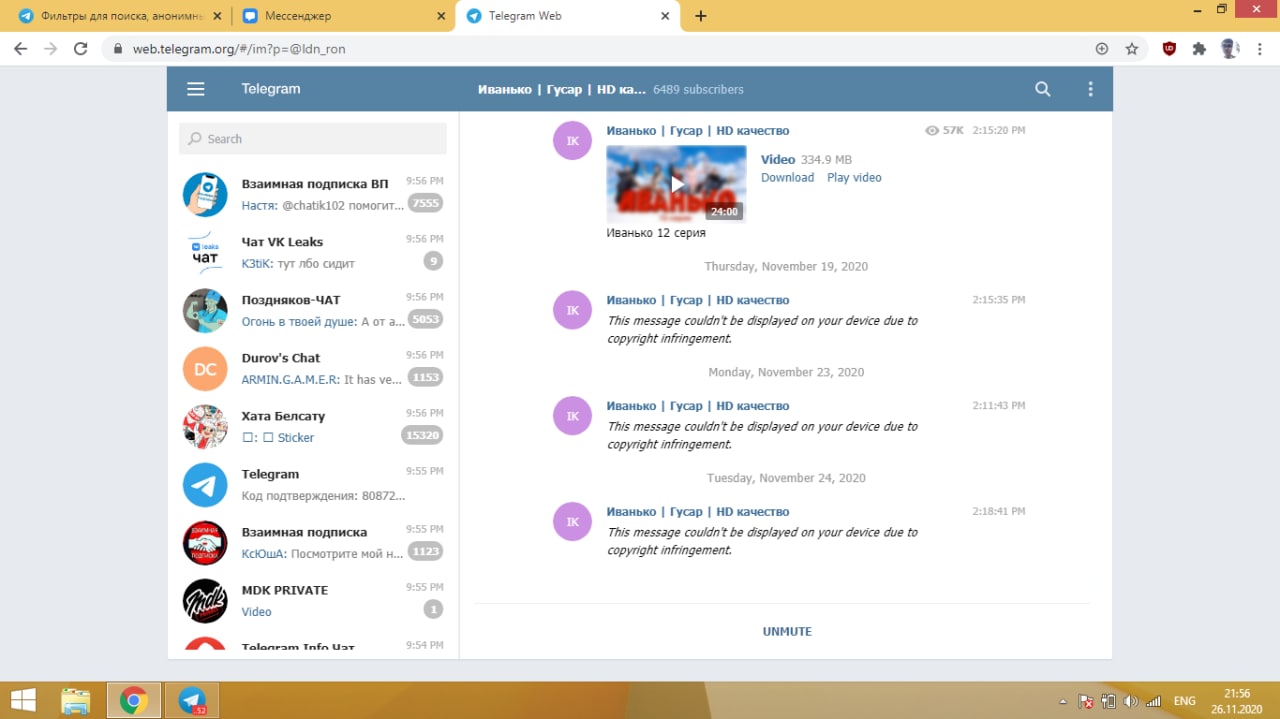Click the 24:00 video duration label
The image size is (1280, 719).
(x=724, y=212)
